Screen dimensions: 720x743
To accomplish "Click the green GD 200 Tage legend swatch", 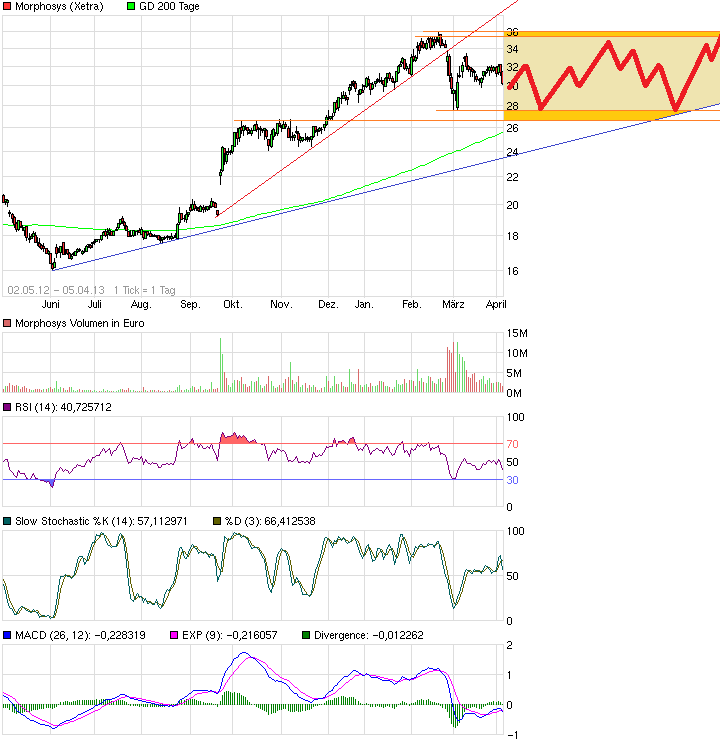I will (x=133, y=7).
